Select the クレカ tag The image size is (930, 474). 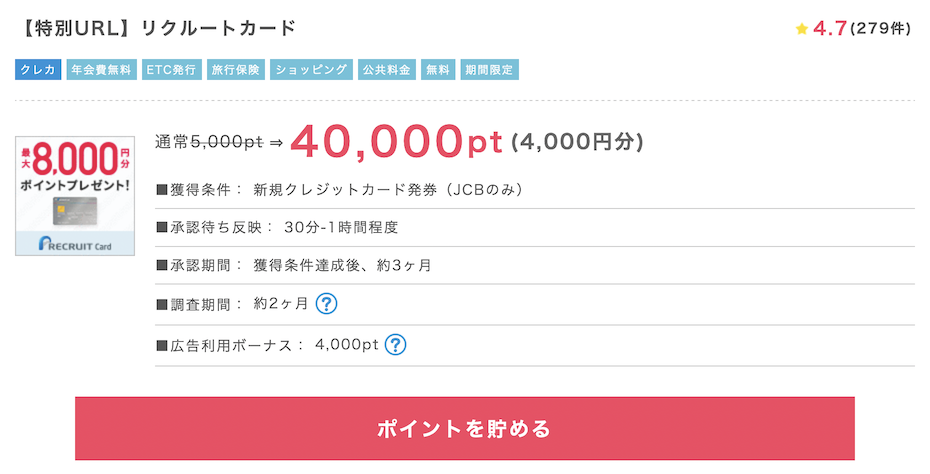38,69
